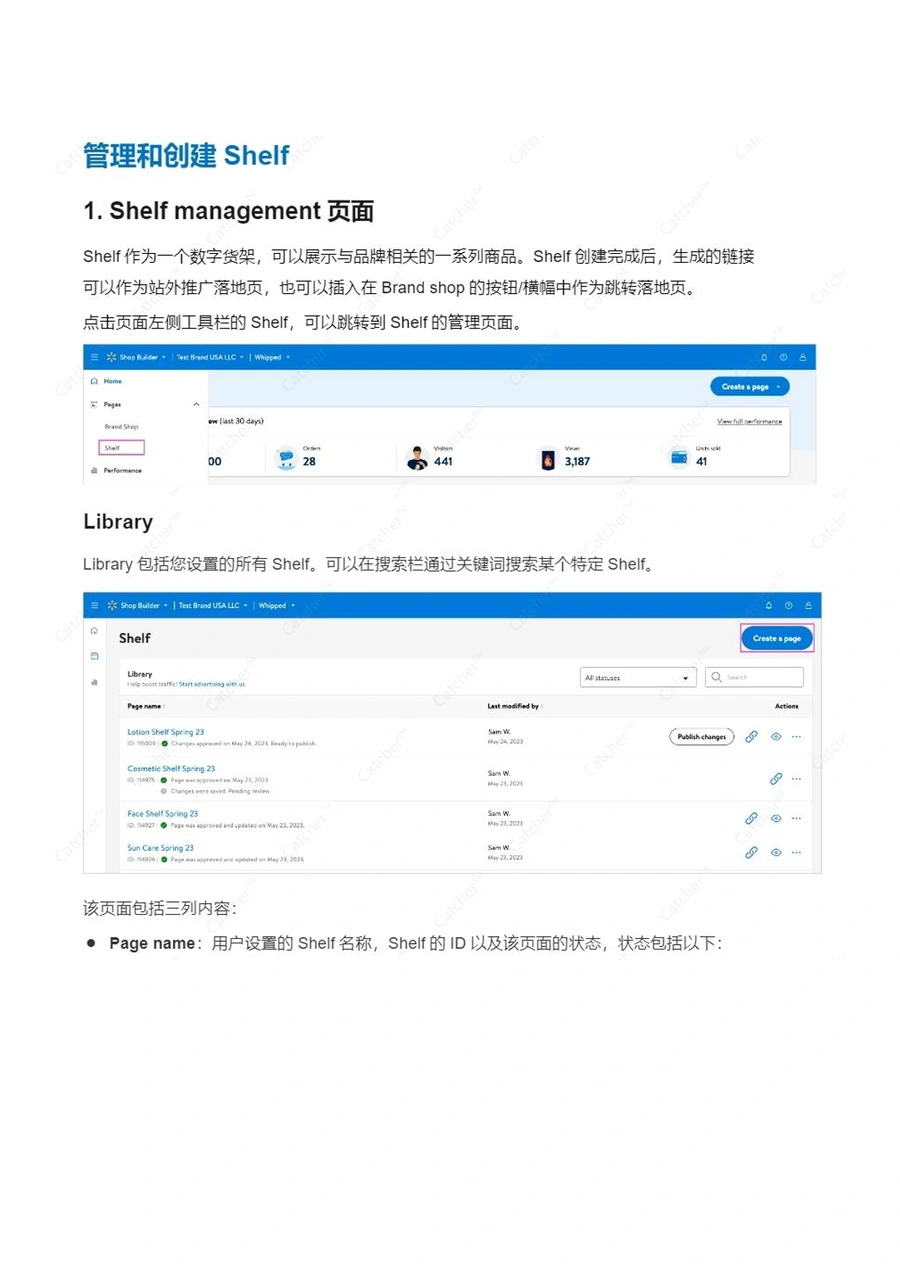Click notification bell in Shelf library screenshot
Screen dimensions: 900x1272
pos(769,605)
